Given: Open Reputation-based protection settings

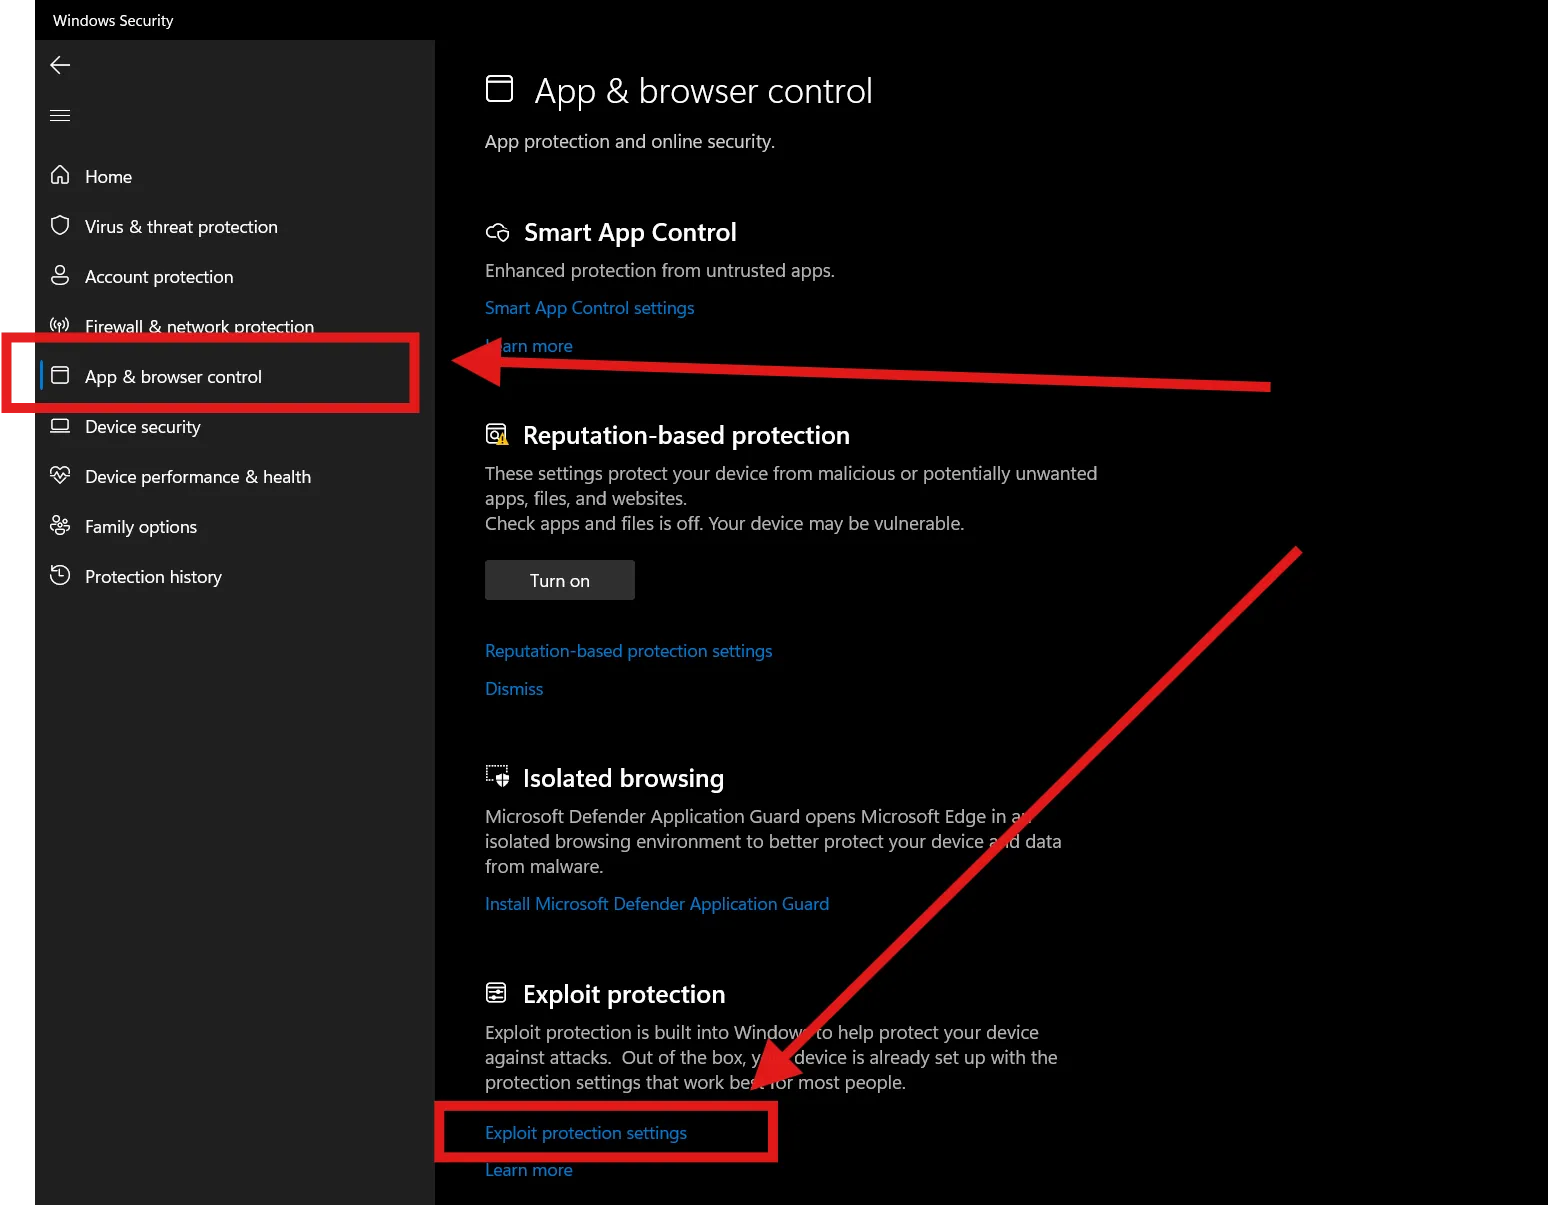Looking at the screenshot, I should click(628, 650).
